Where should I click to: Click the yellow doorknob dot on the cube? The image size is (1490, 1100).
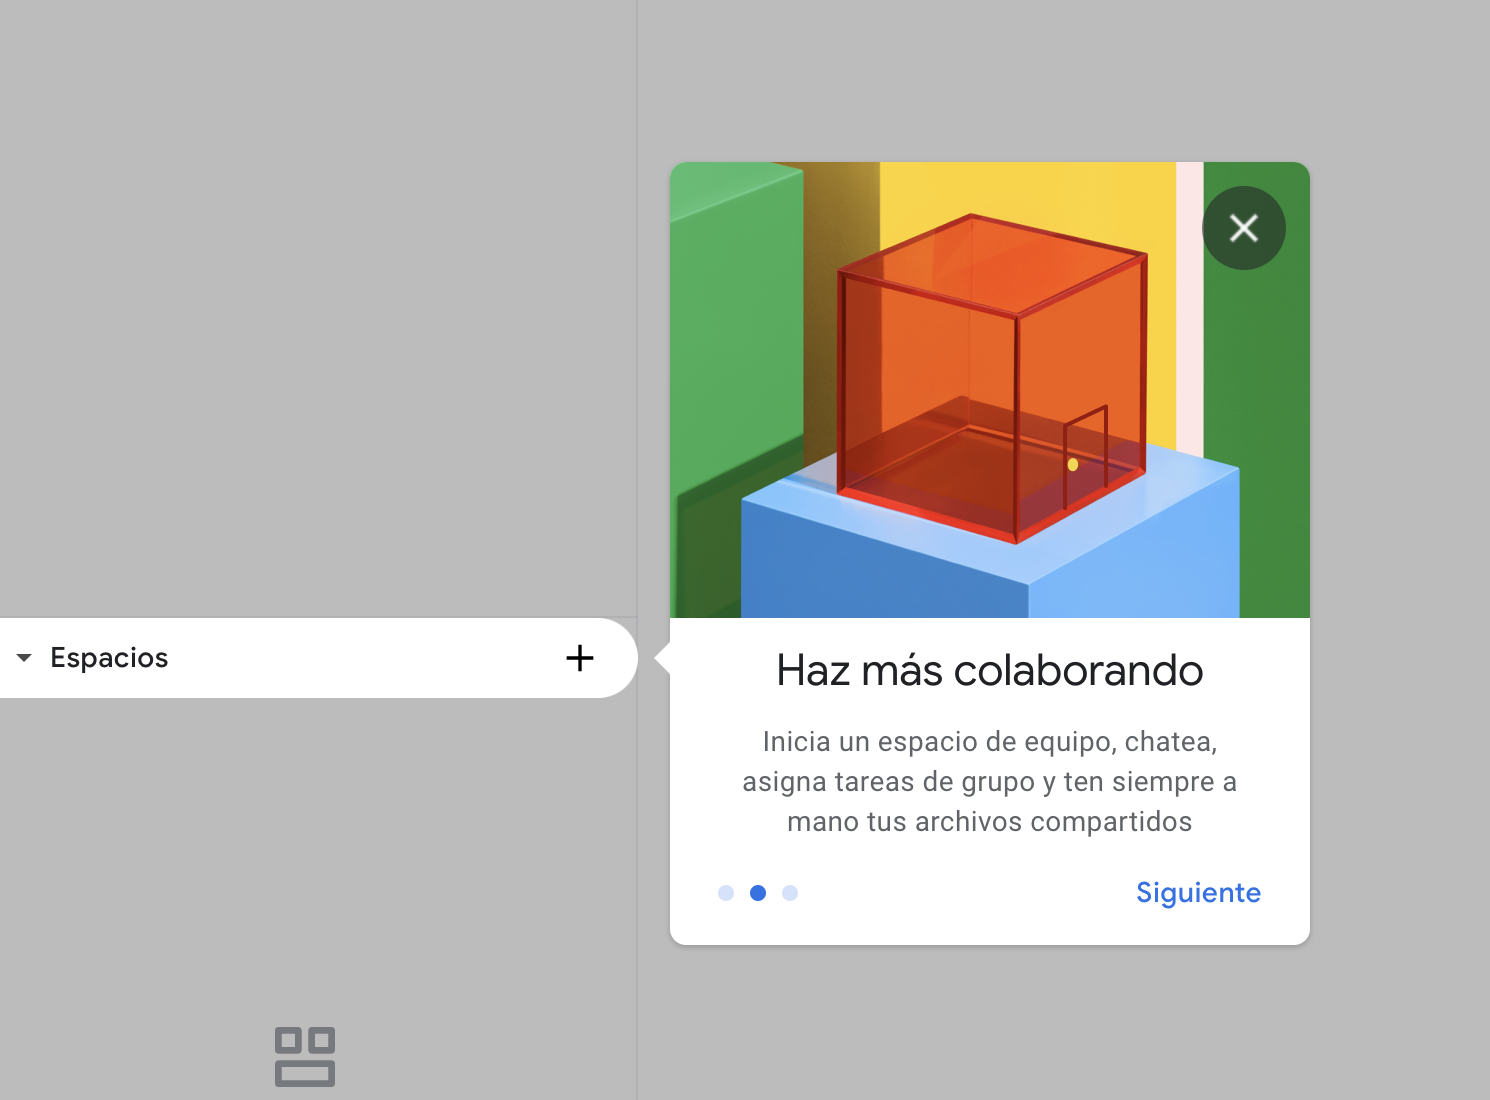1073,464
